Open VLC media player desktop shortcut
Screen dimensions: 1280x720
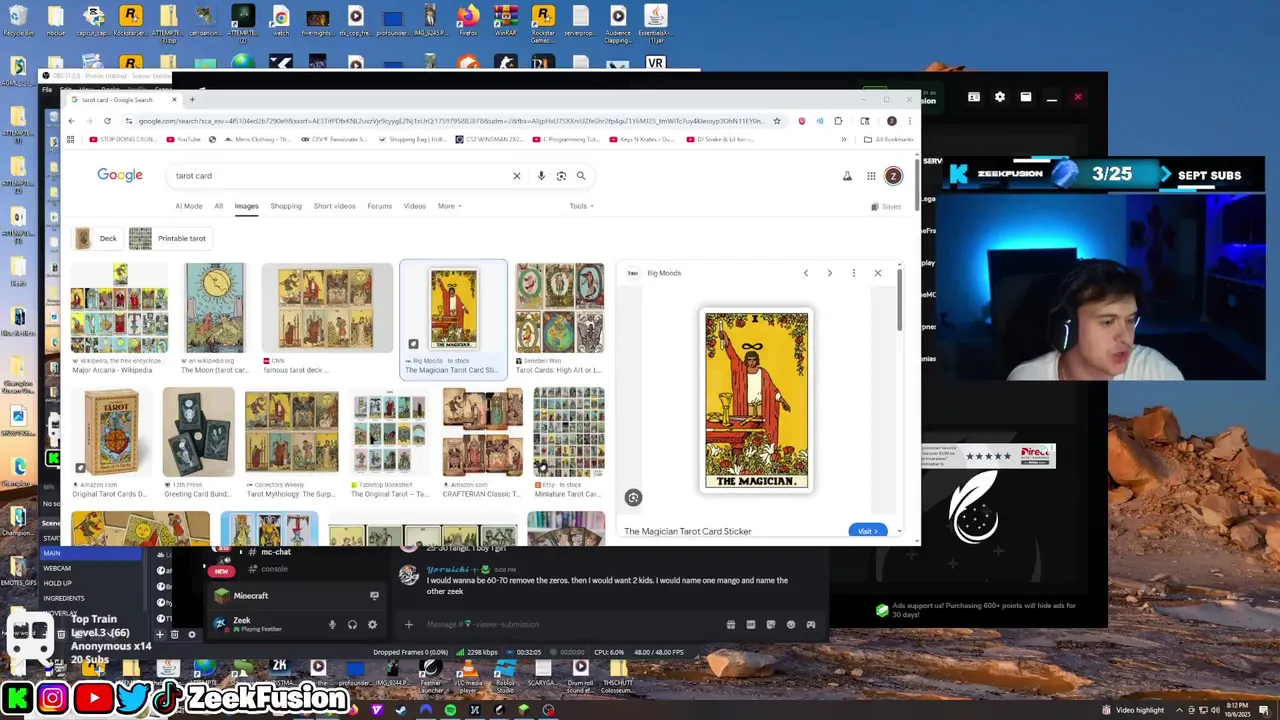(467, 675)
